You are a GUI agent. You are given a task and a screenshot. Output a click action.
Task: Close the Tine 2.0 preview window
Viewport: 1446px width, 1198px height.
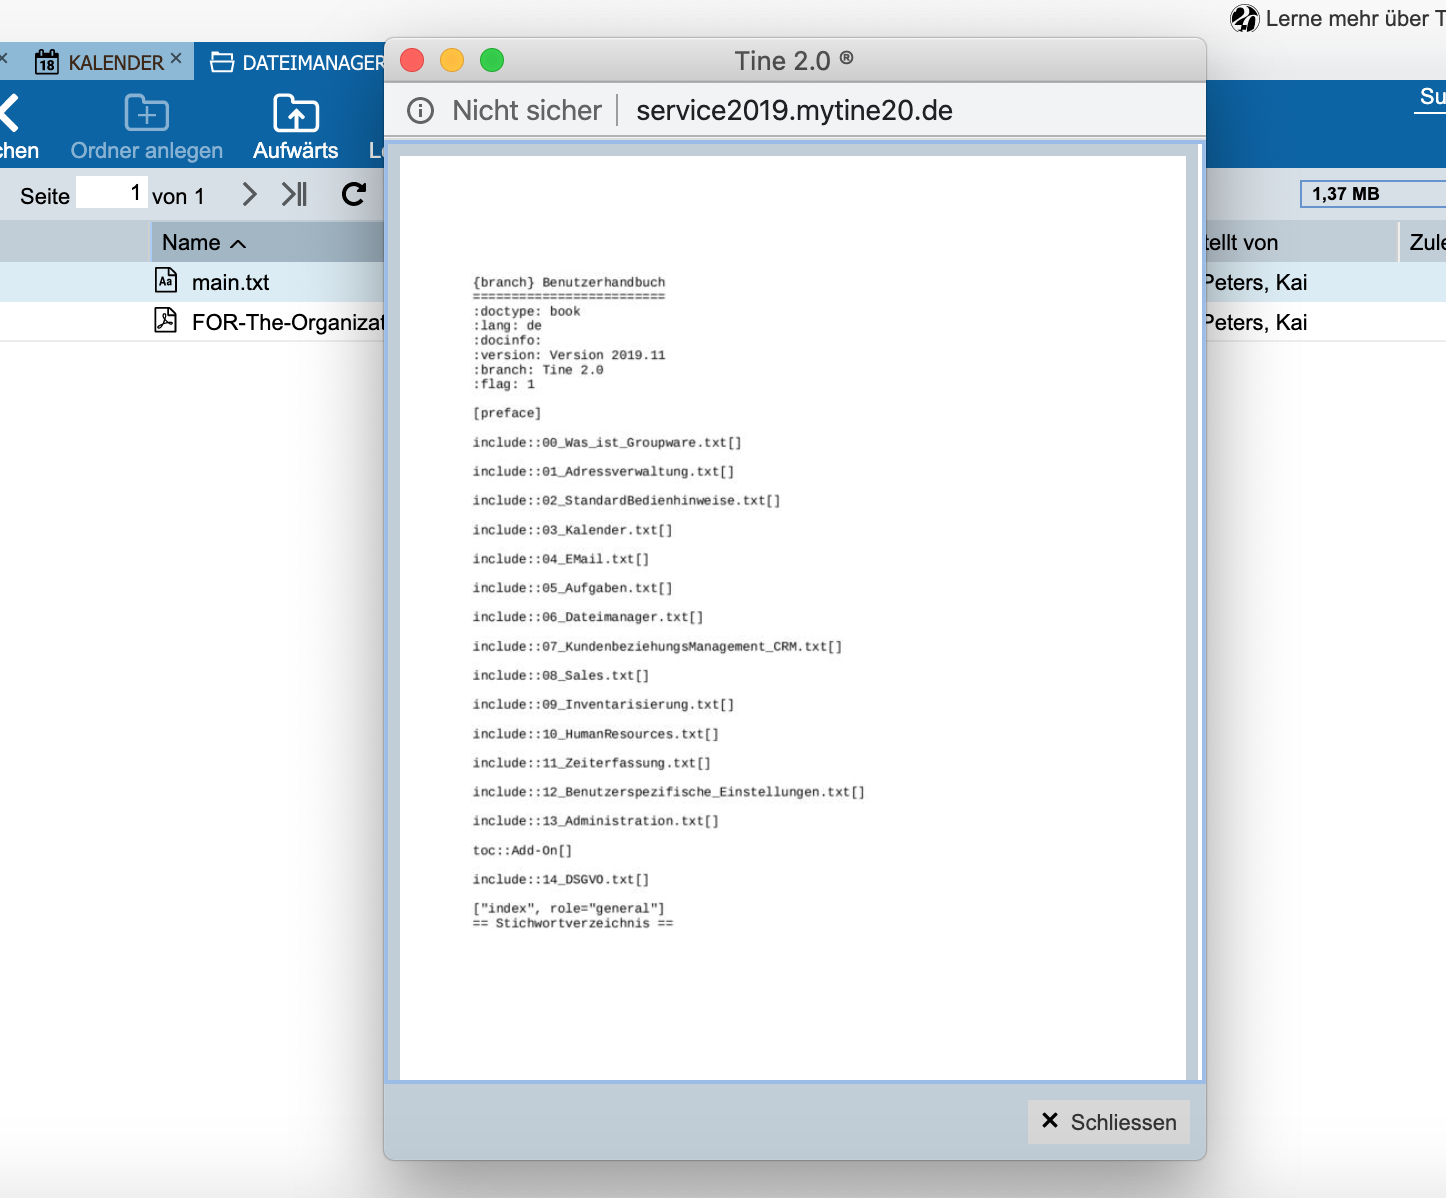coord(412,60)
